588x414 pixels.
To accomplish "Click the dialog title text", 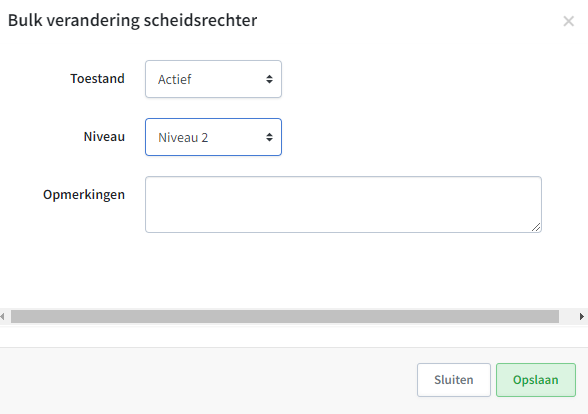I will click(132, 21).
